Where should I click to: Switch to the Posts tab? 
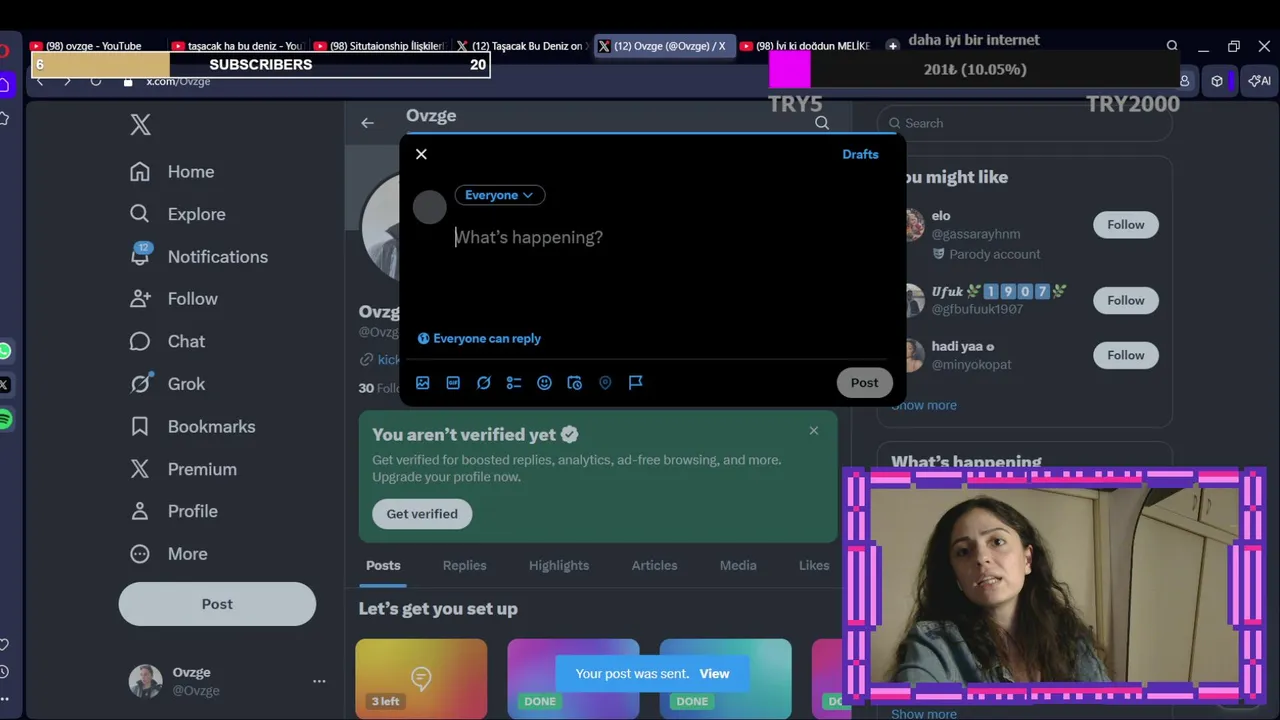tap(383, 565)
